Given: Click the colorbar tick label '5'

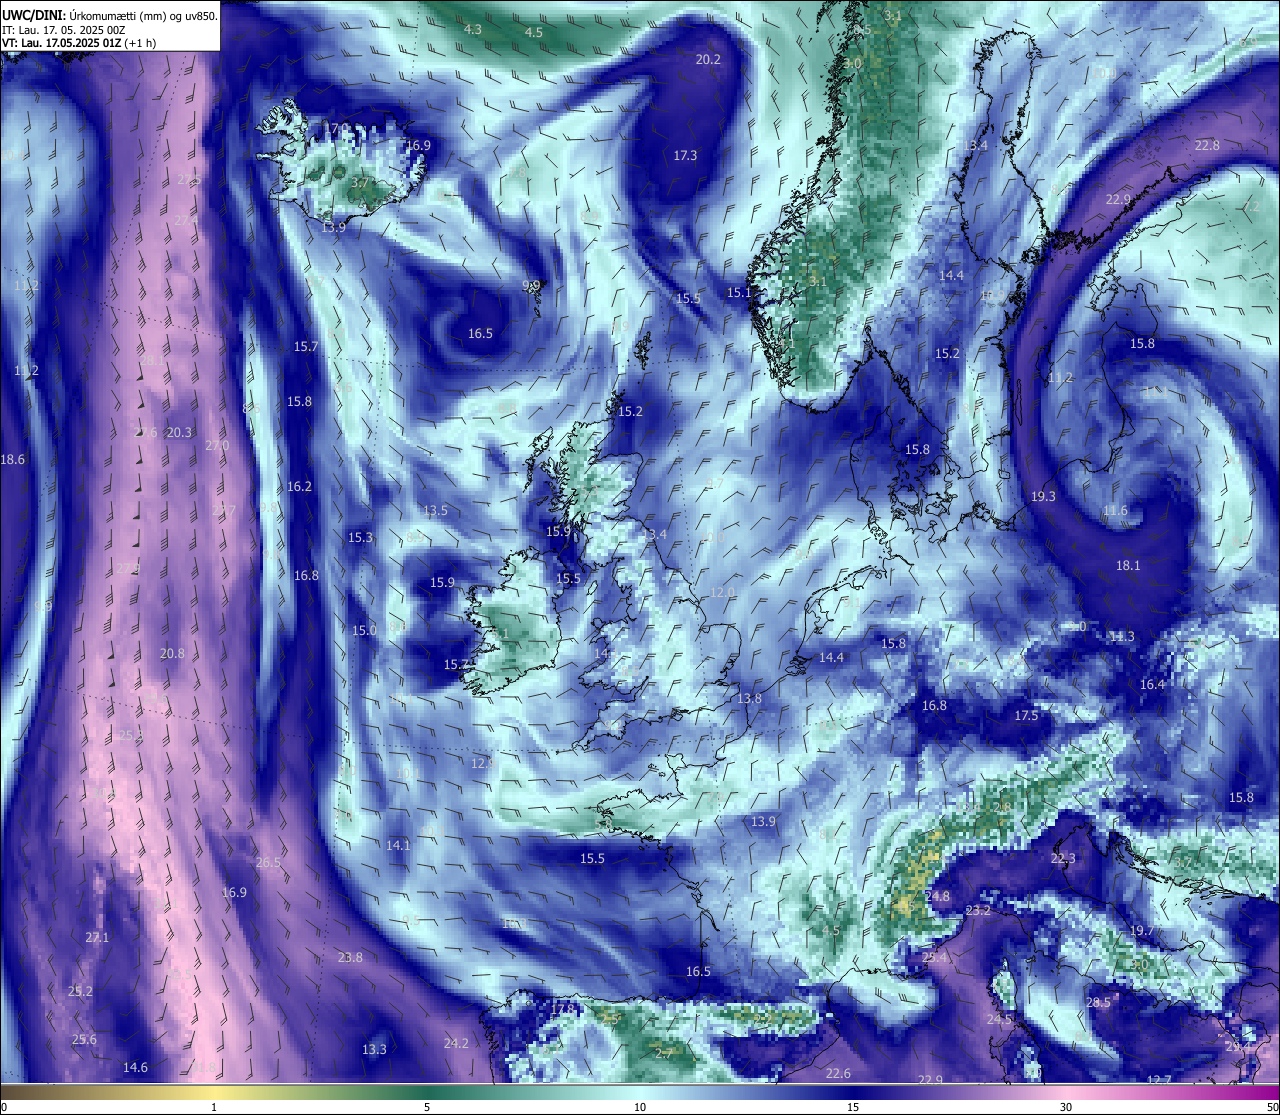Looking at the screenshot, I should pos(427,1107).
